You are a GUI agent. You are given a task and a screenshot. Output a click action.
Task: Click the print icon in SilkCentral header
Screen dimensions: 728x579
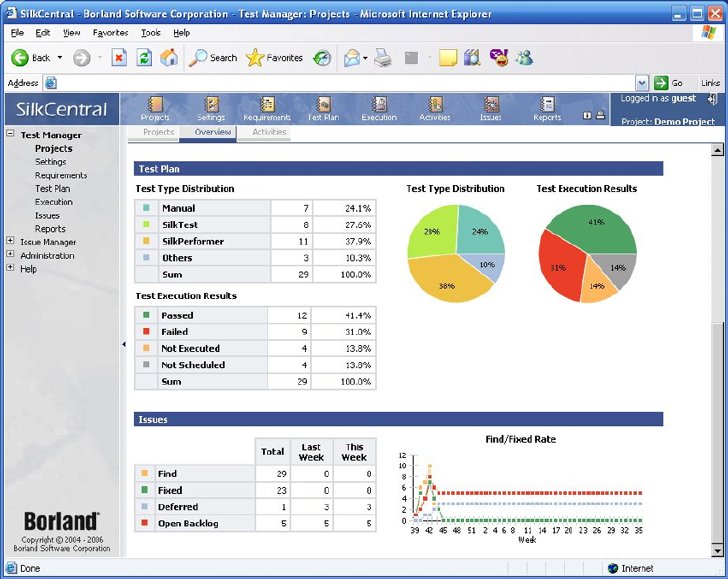pos(600,115)
